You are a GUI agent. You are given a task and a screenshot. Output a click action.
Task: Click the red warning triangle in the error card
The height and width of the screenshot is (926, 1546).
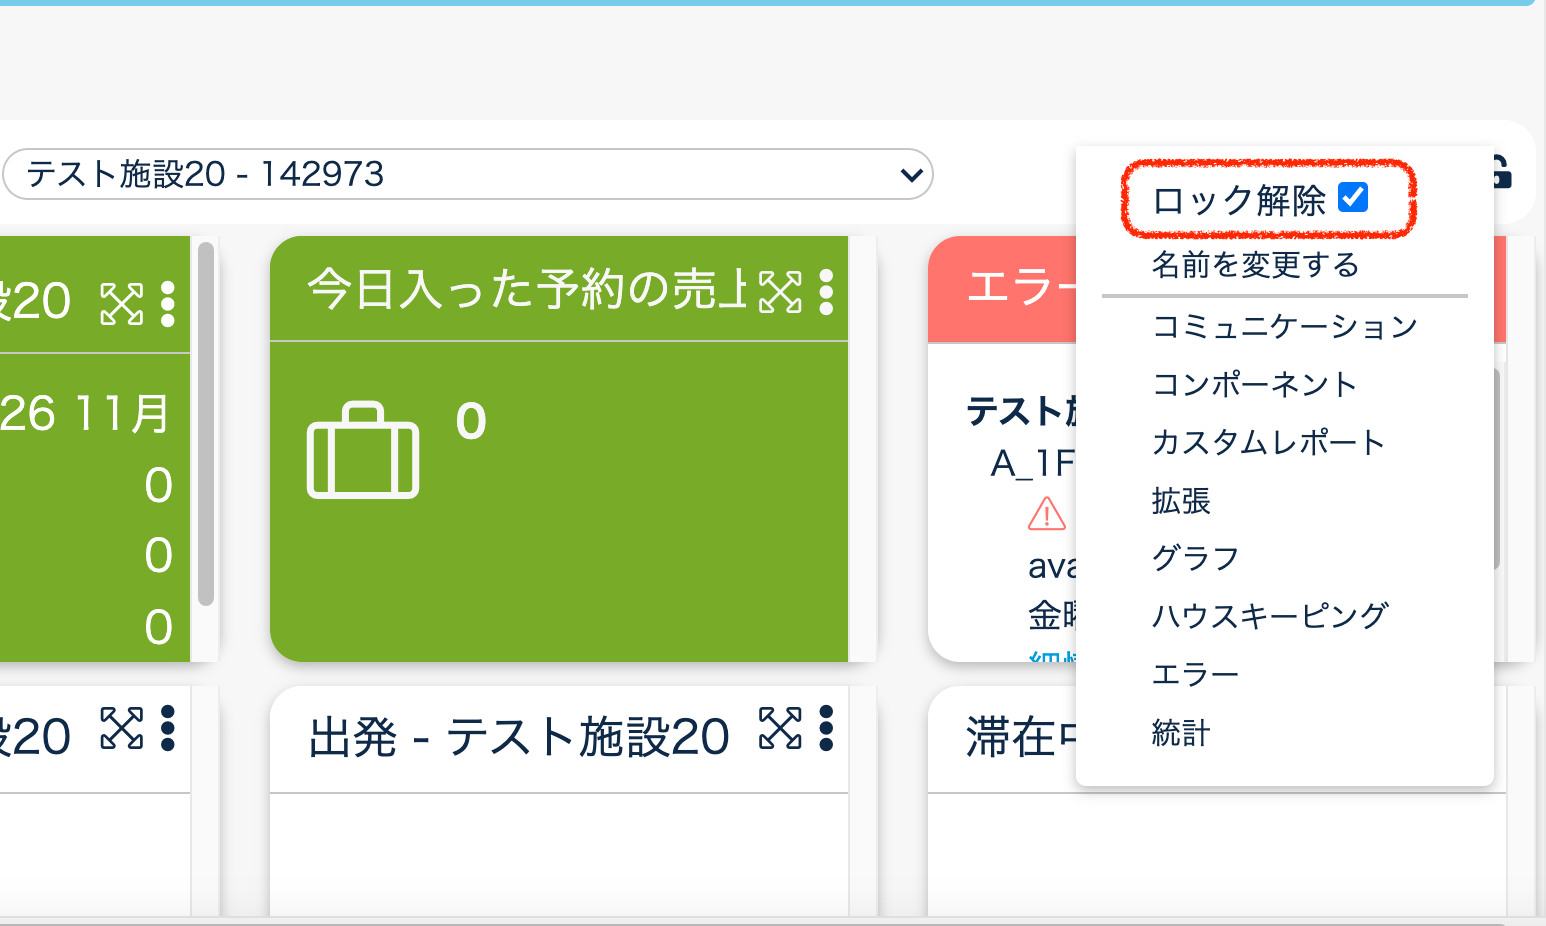[1046, 514]
